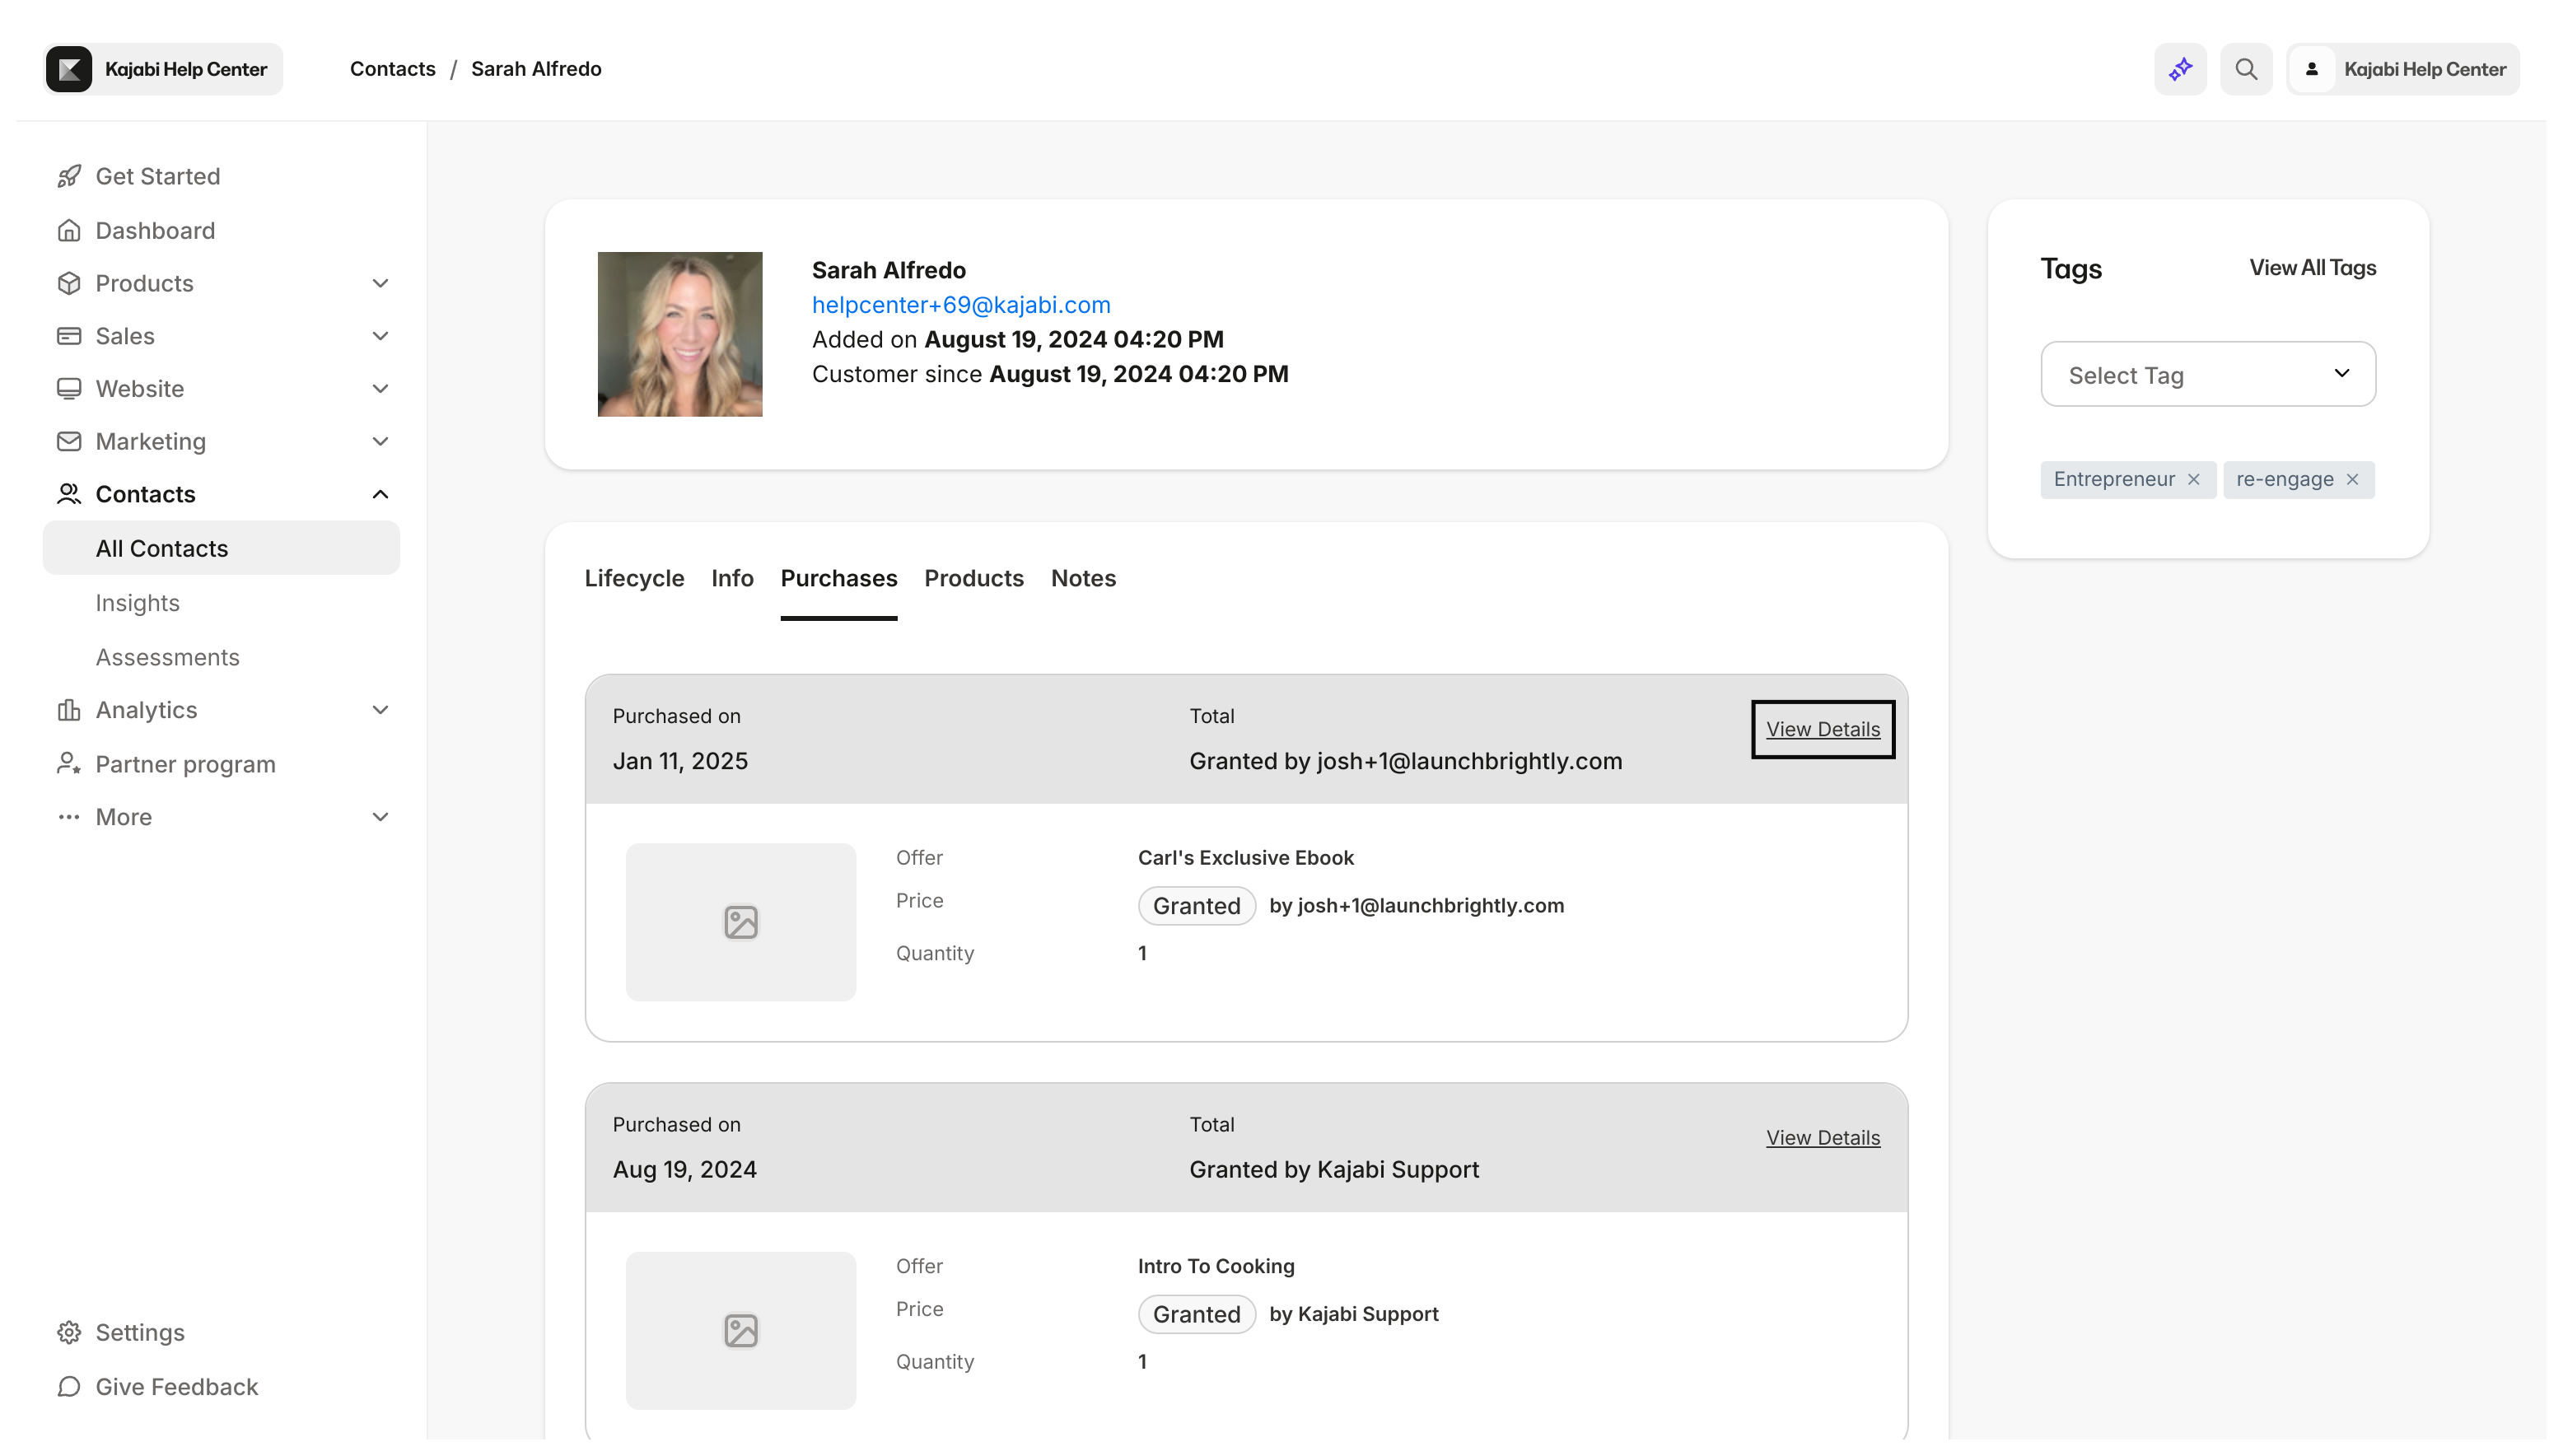The image size is (2563, 1456).
Task: Switch to the Notes tab
Action: coord(1083,578)
